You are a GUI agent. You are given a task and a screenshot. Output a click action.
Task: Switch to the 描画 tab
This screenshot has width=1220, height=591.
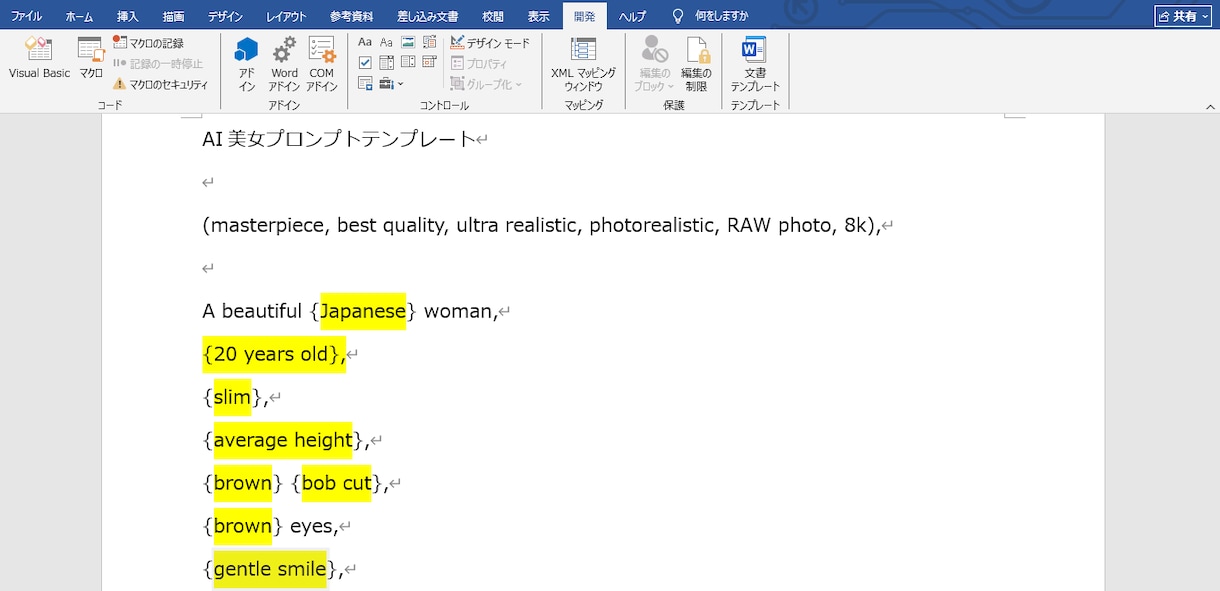(173, 16)
